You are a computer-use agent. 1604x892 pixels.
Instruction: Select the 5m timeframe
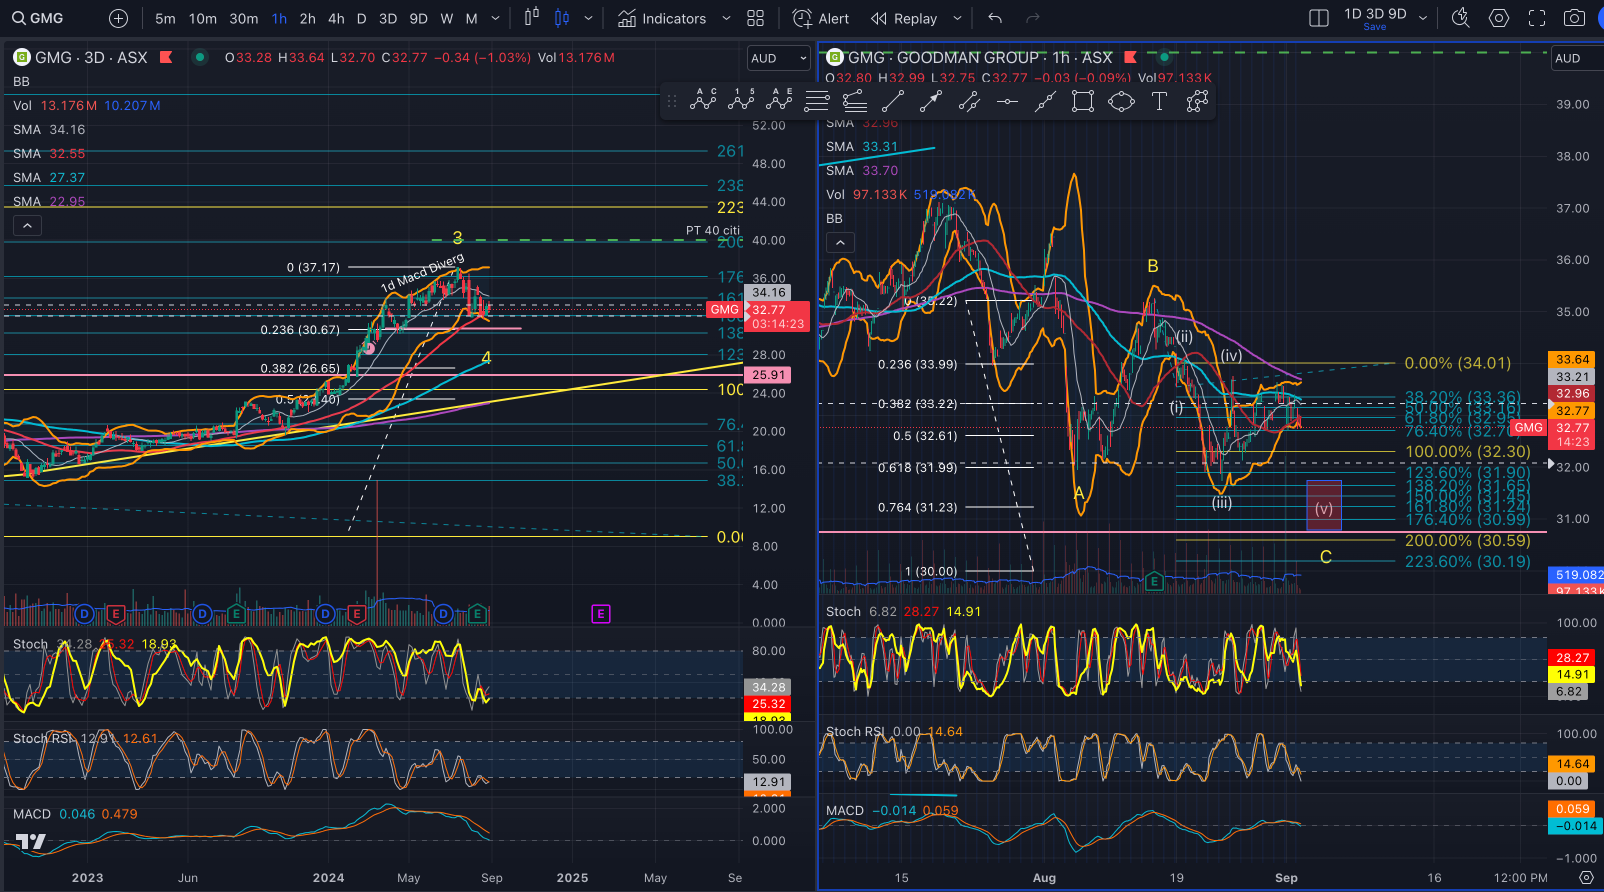tap(165, 18)
